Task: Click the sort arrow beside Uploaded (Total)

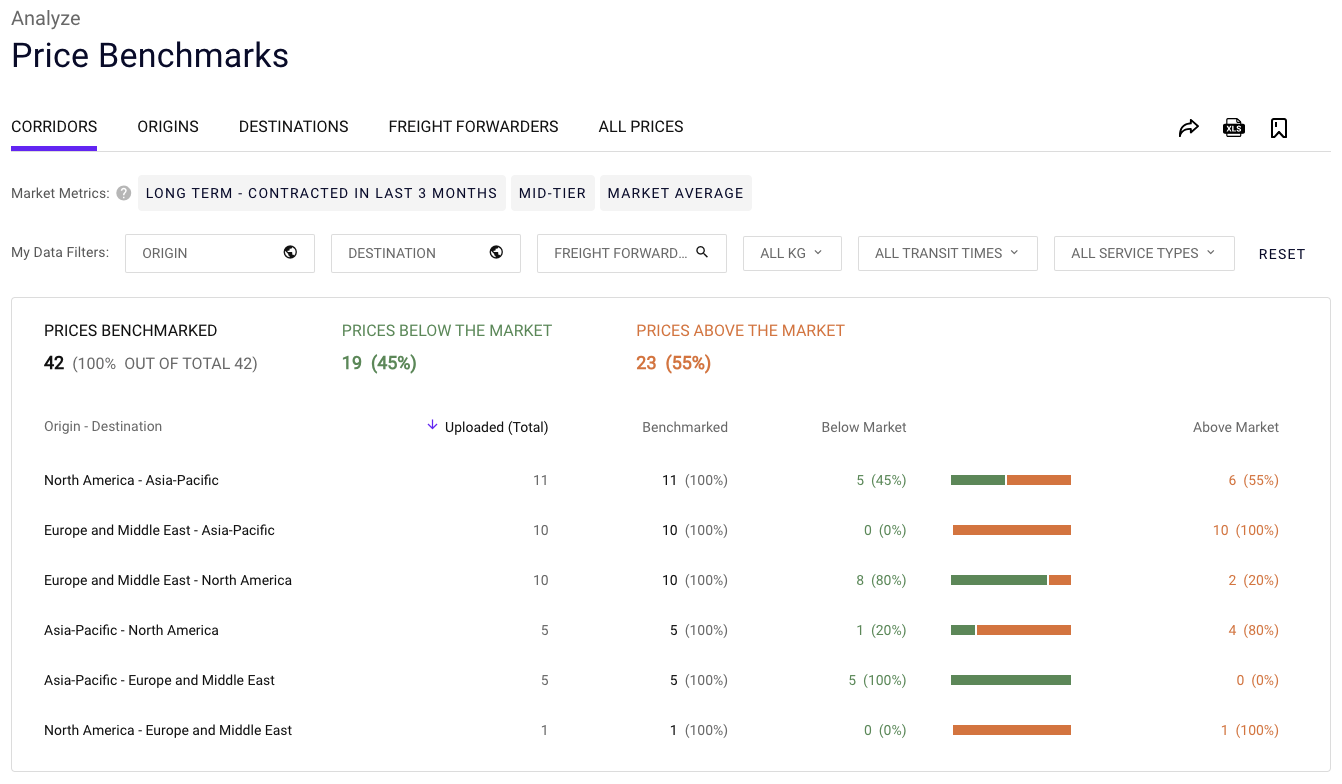Action: 432,425
